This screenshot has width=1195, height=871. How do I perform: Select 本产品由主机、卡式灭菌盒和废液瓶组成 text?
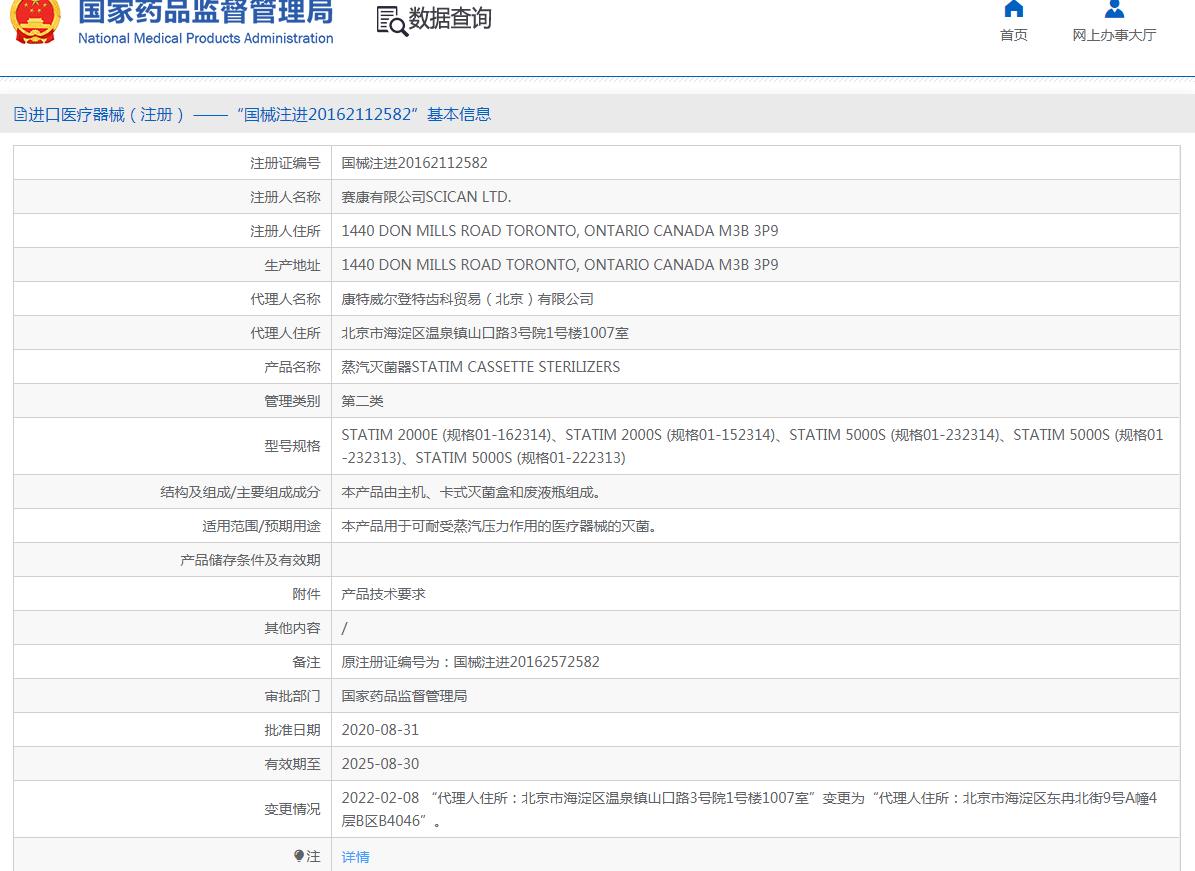[470, 492]
